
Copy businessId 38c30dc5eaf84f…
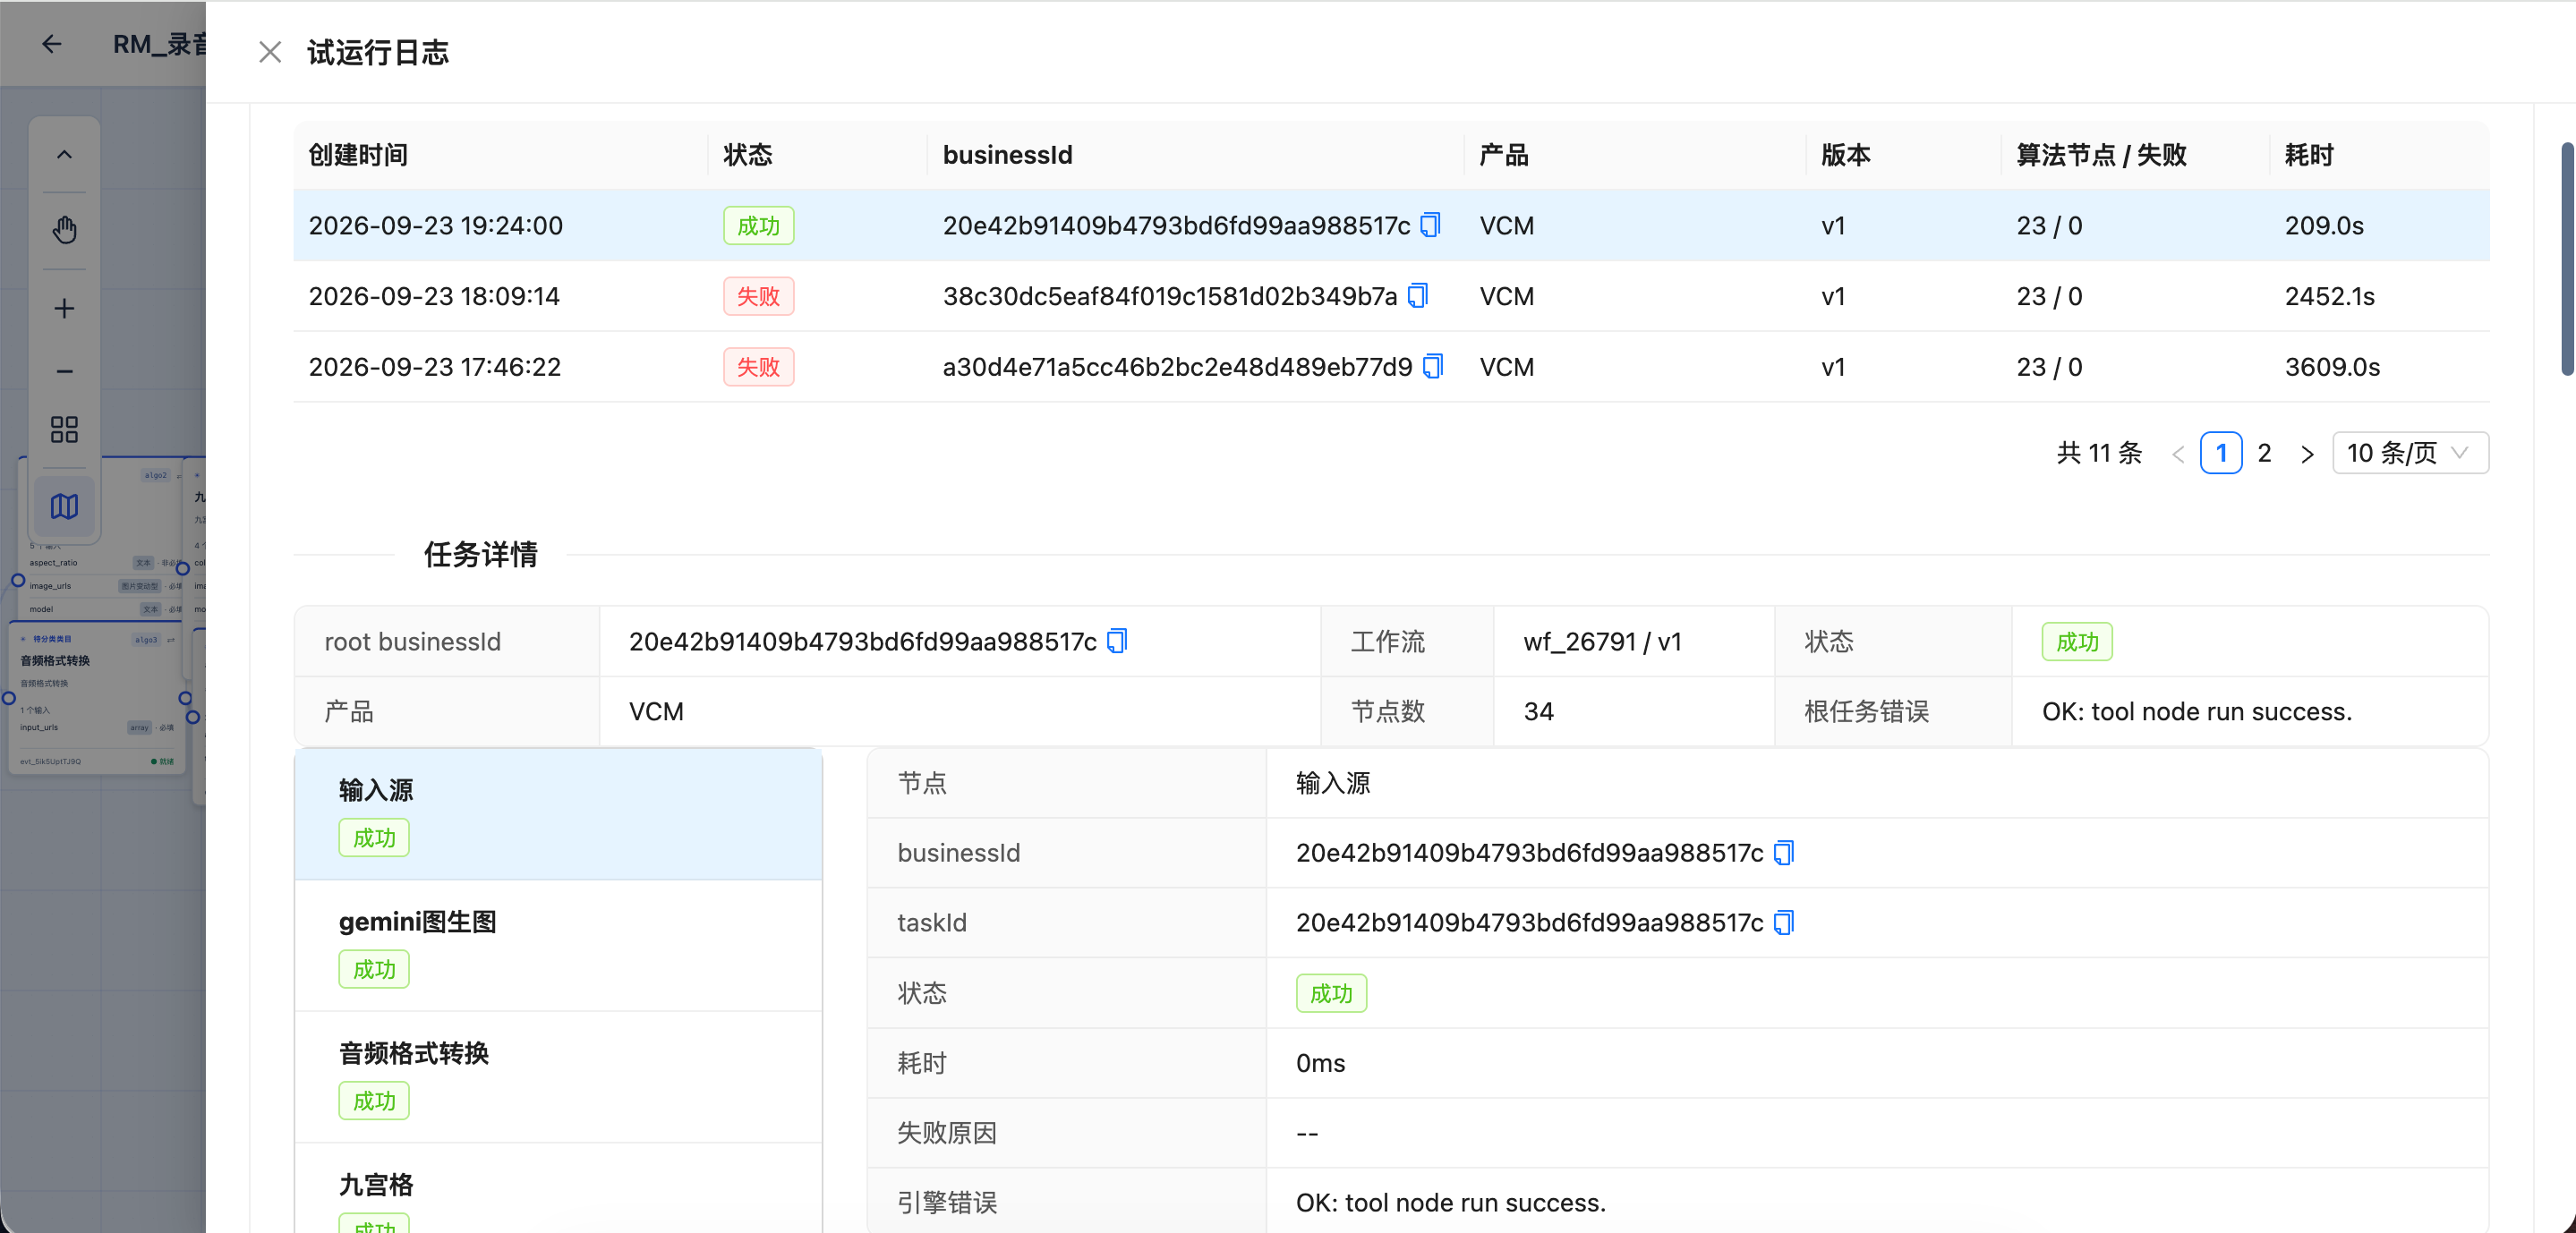(x=1417, y=296)
